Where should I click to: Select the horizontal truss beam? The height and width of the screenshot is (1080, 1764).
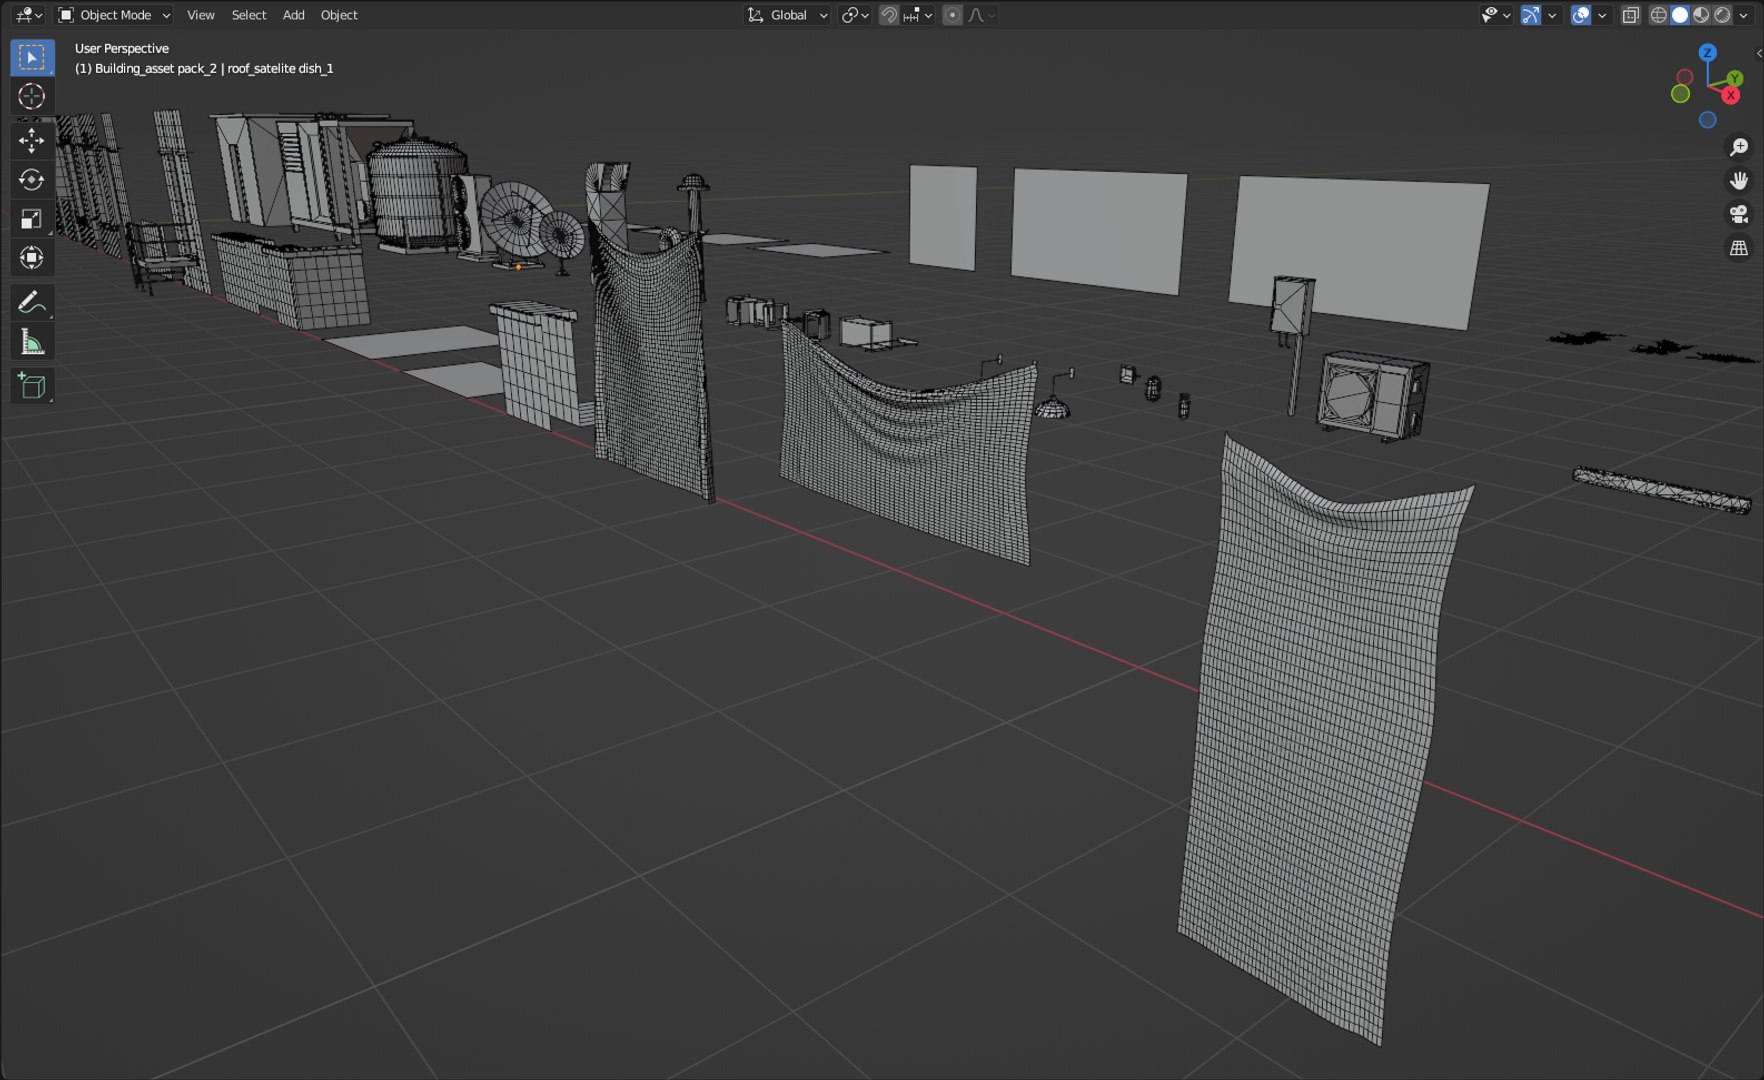[1662, 490]
